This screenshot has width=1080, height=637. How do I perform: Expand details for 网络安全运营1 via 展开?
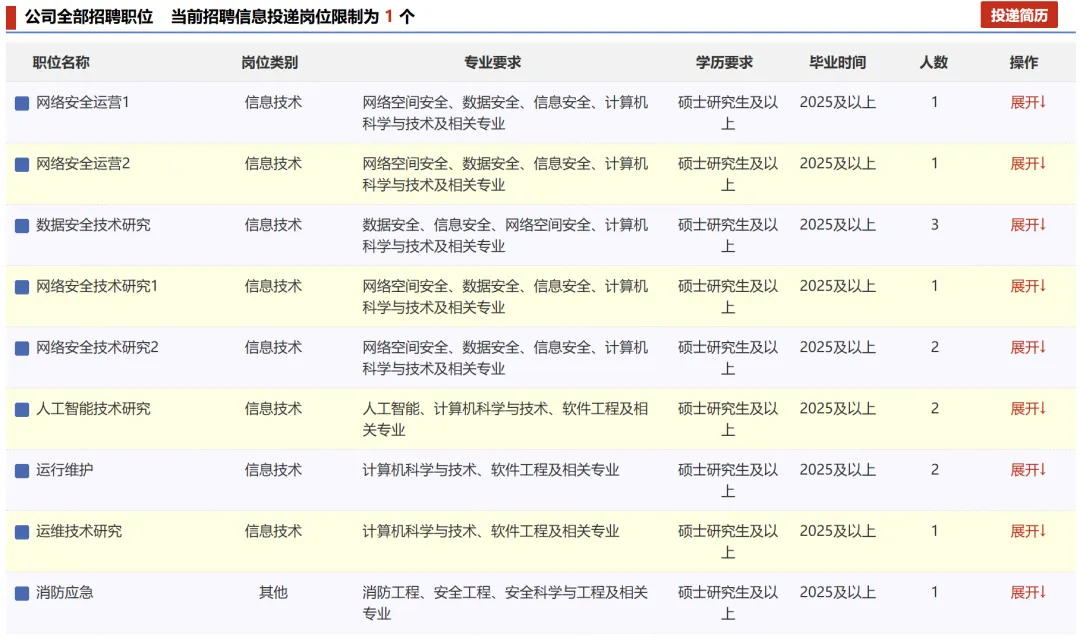1028,102
